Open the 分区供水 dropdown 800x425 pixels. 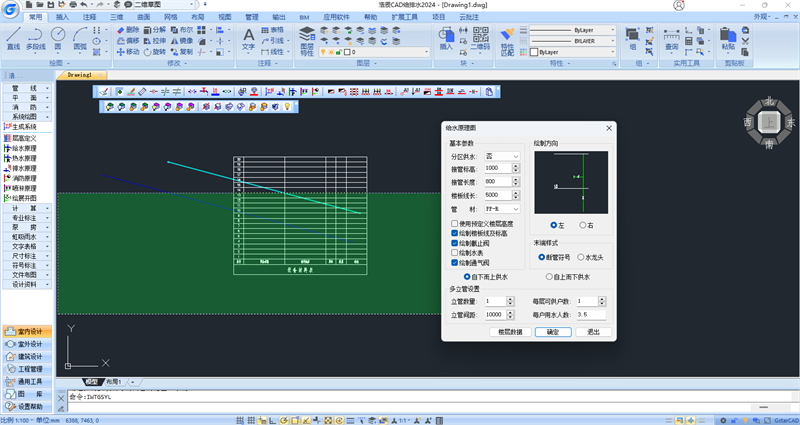[502, 156]
